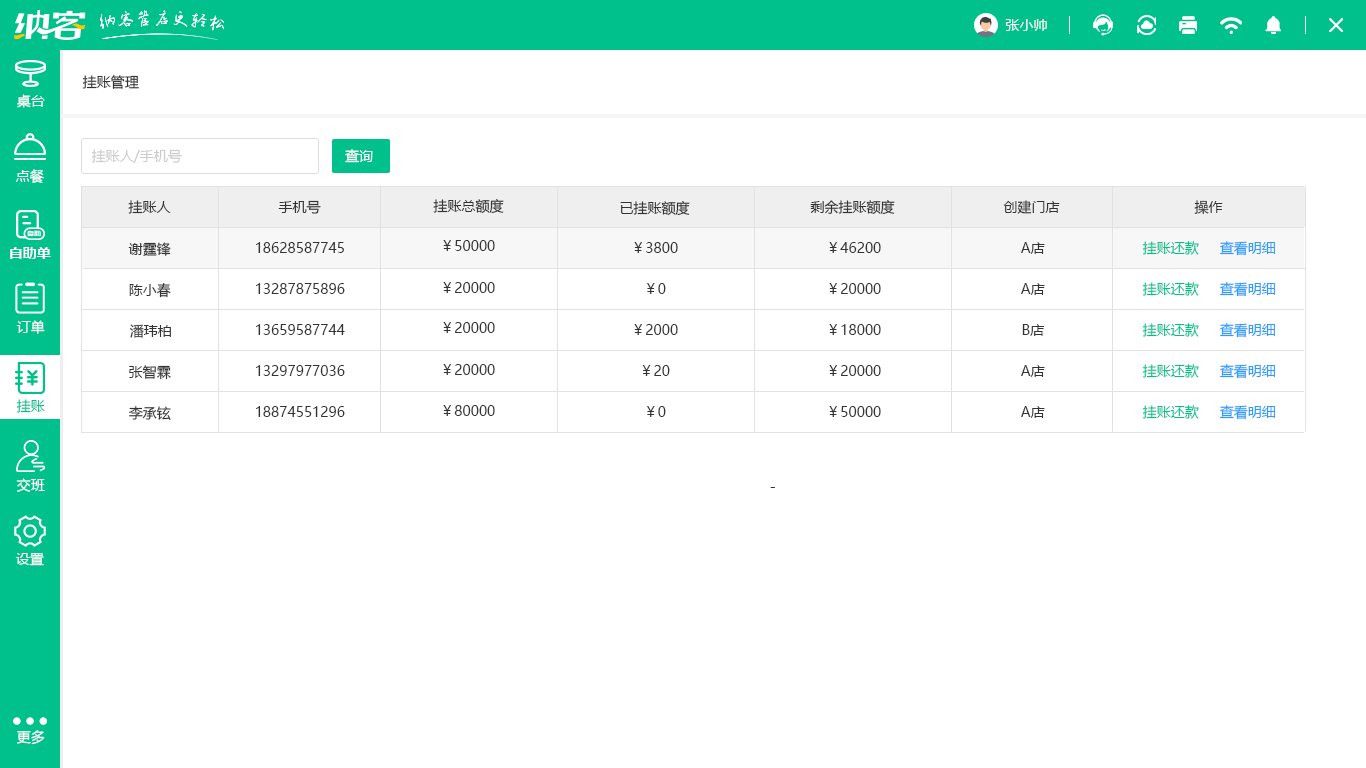
Task: Open the 交班 shift handover section
Action: tap(30, 467)
